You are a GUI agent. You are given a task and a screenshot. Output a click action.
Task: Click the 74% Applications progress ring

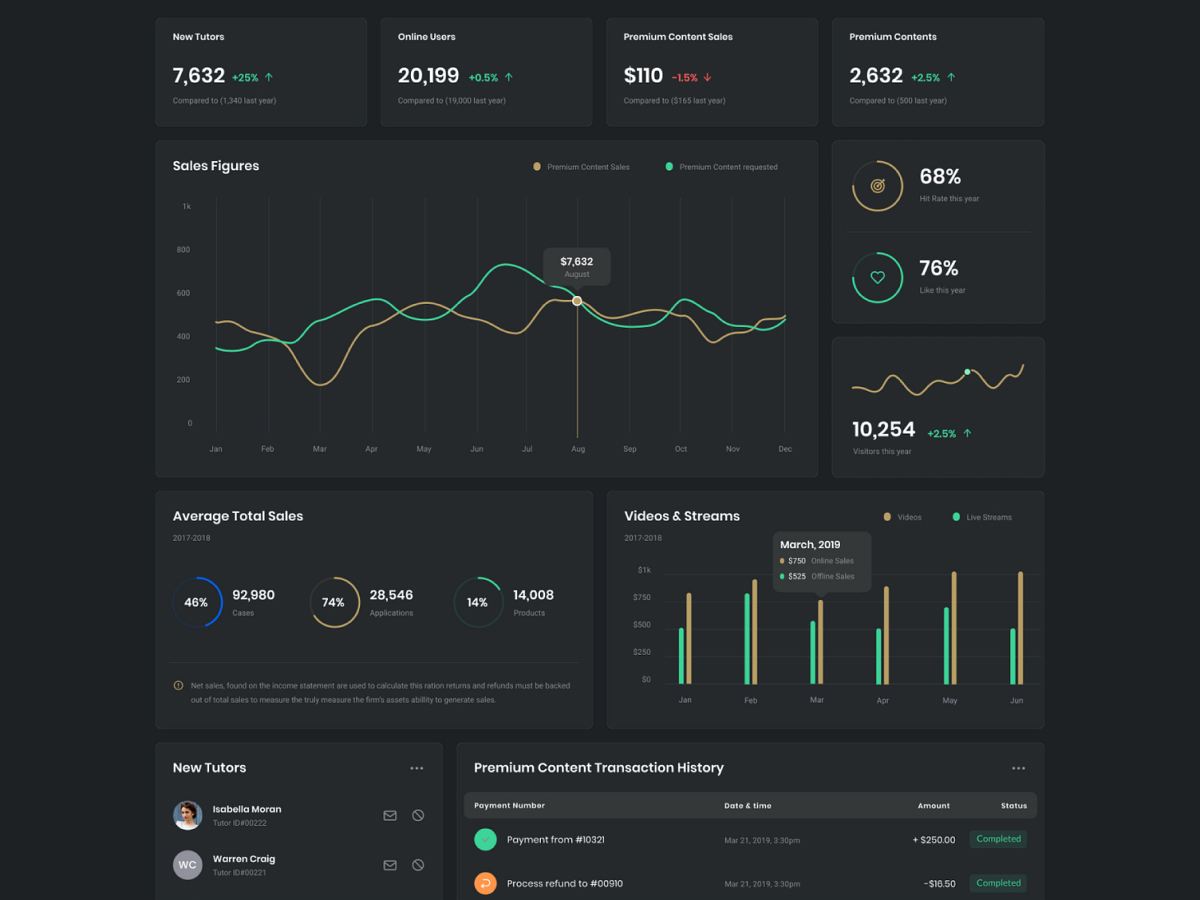coord(334,602)
